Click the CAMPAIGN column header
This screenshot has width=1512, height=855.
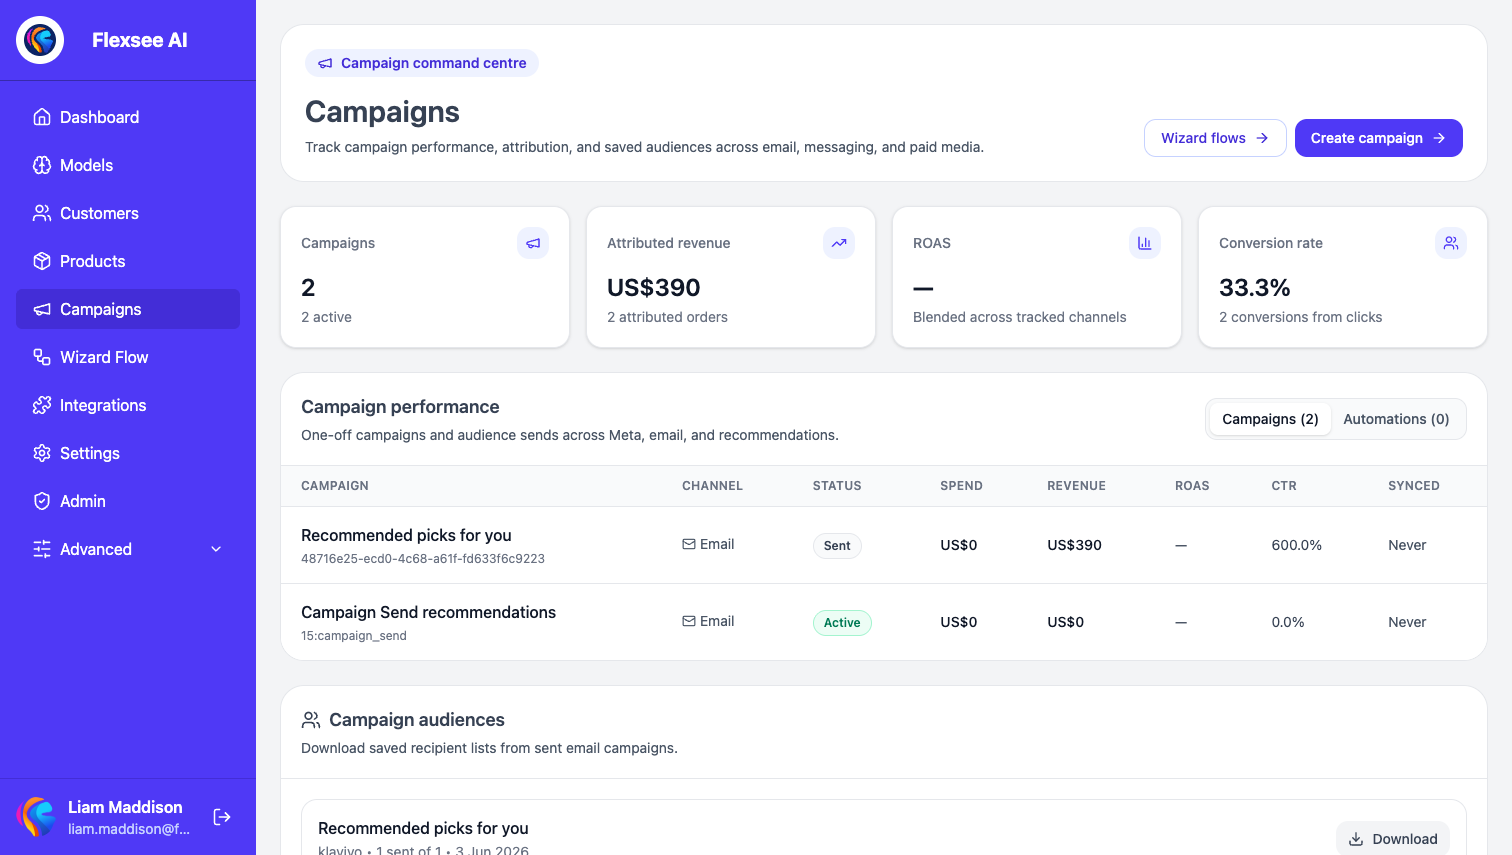pos(335,486)
